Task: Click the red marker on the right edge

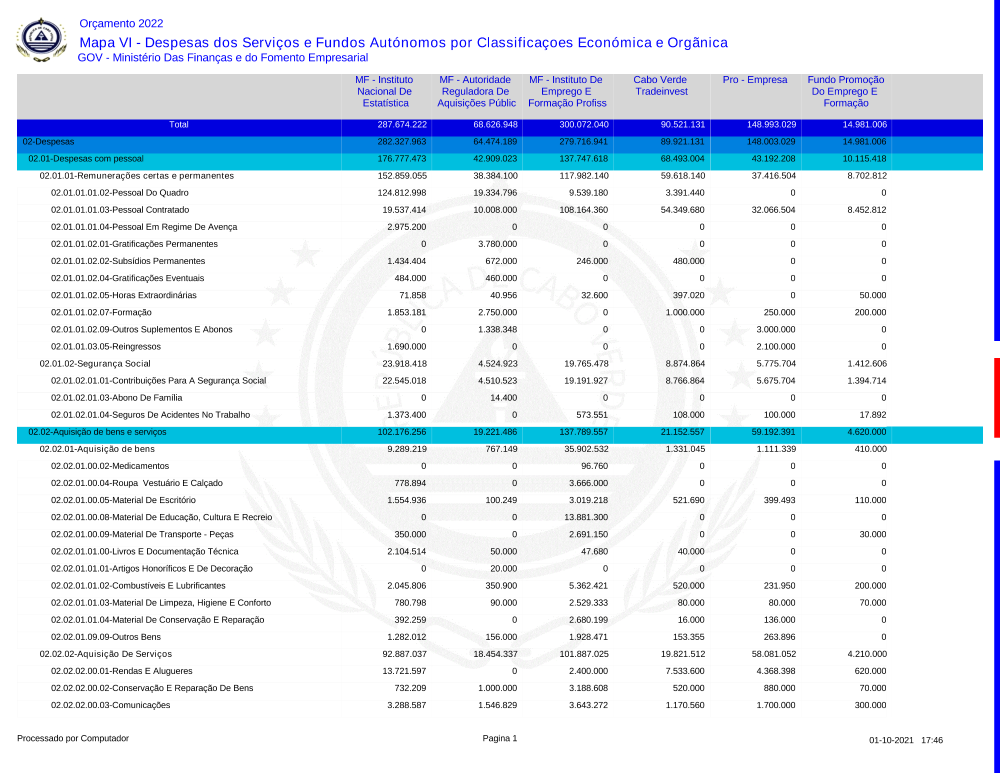Action: (x=996, y=383)
